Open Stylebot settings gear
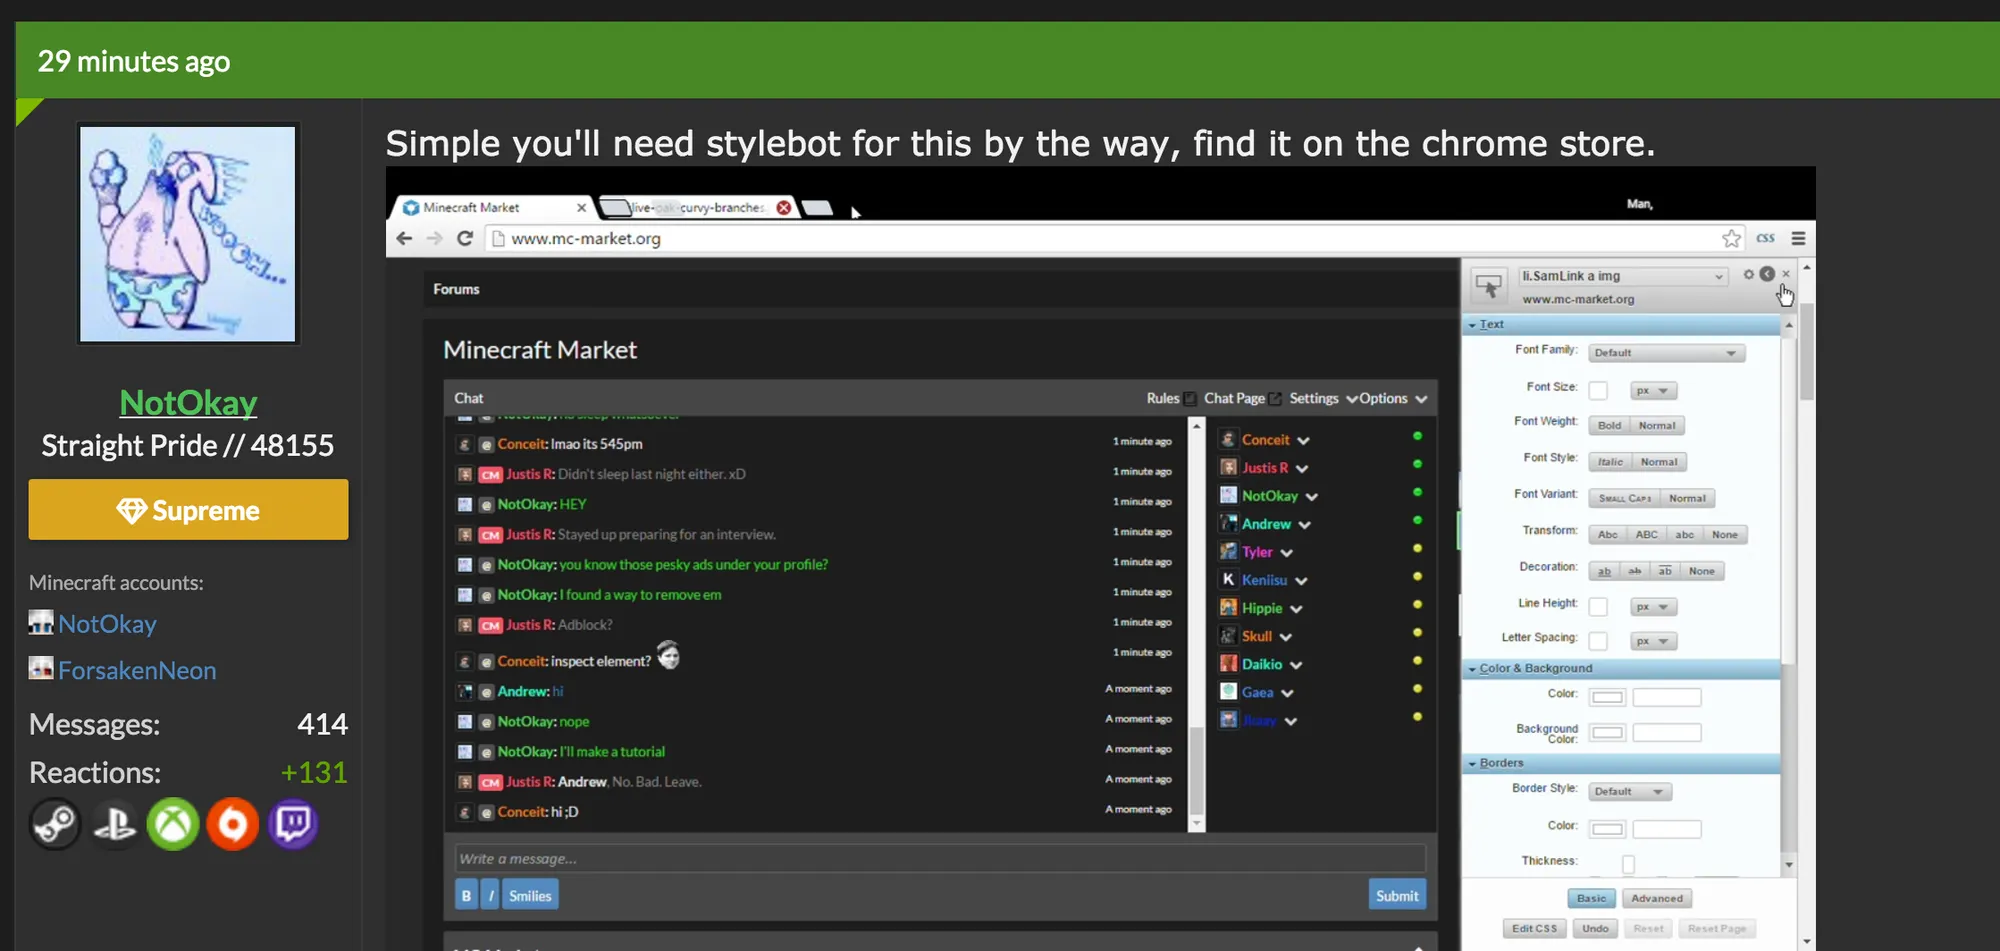Image resolution: width=2000 pixels, height=951 pixels. click(1749, 274)
